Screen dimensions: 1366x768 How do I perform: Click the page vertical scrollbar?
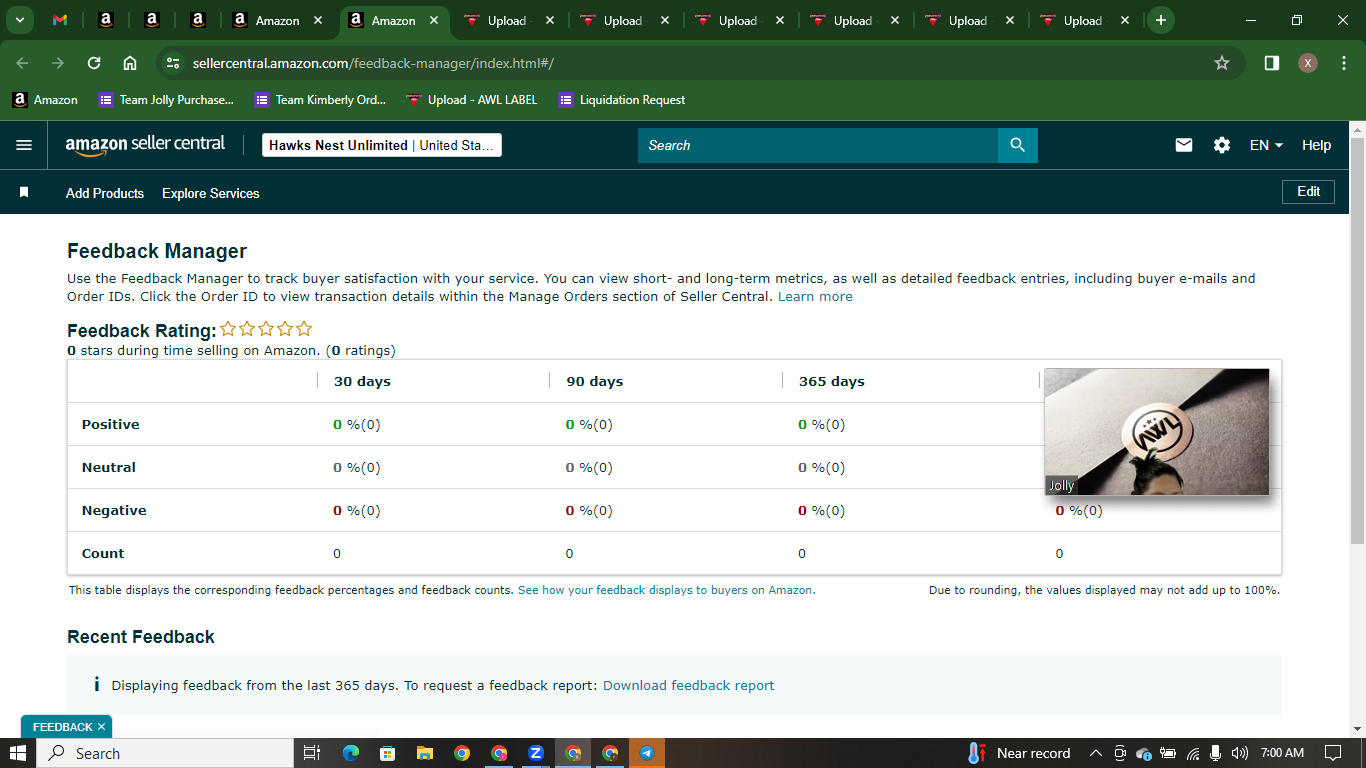tap(1357, 340)
